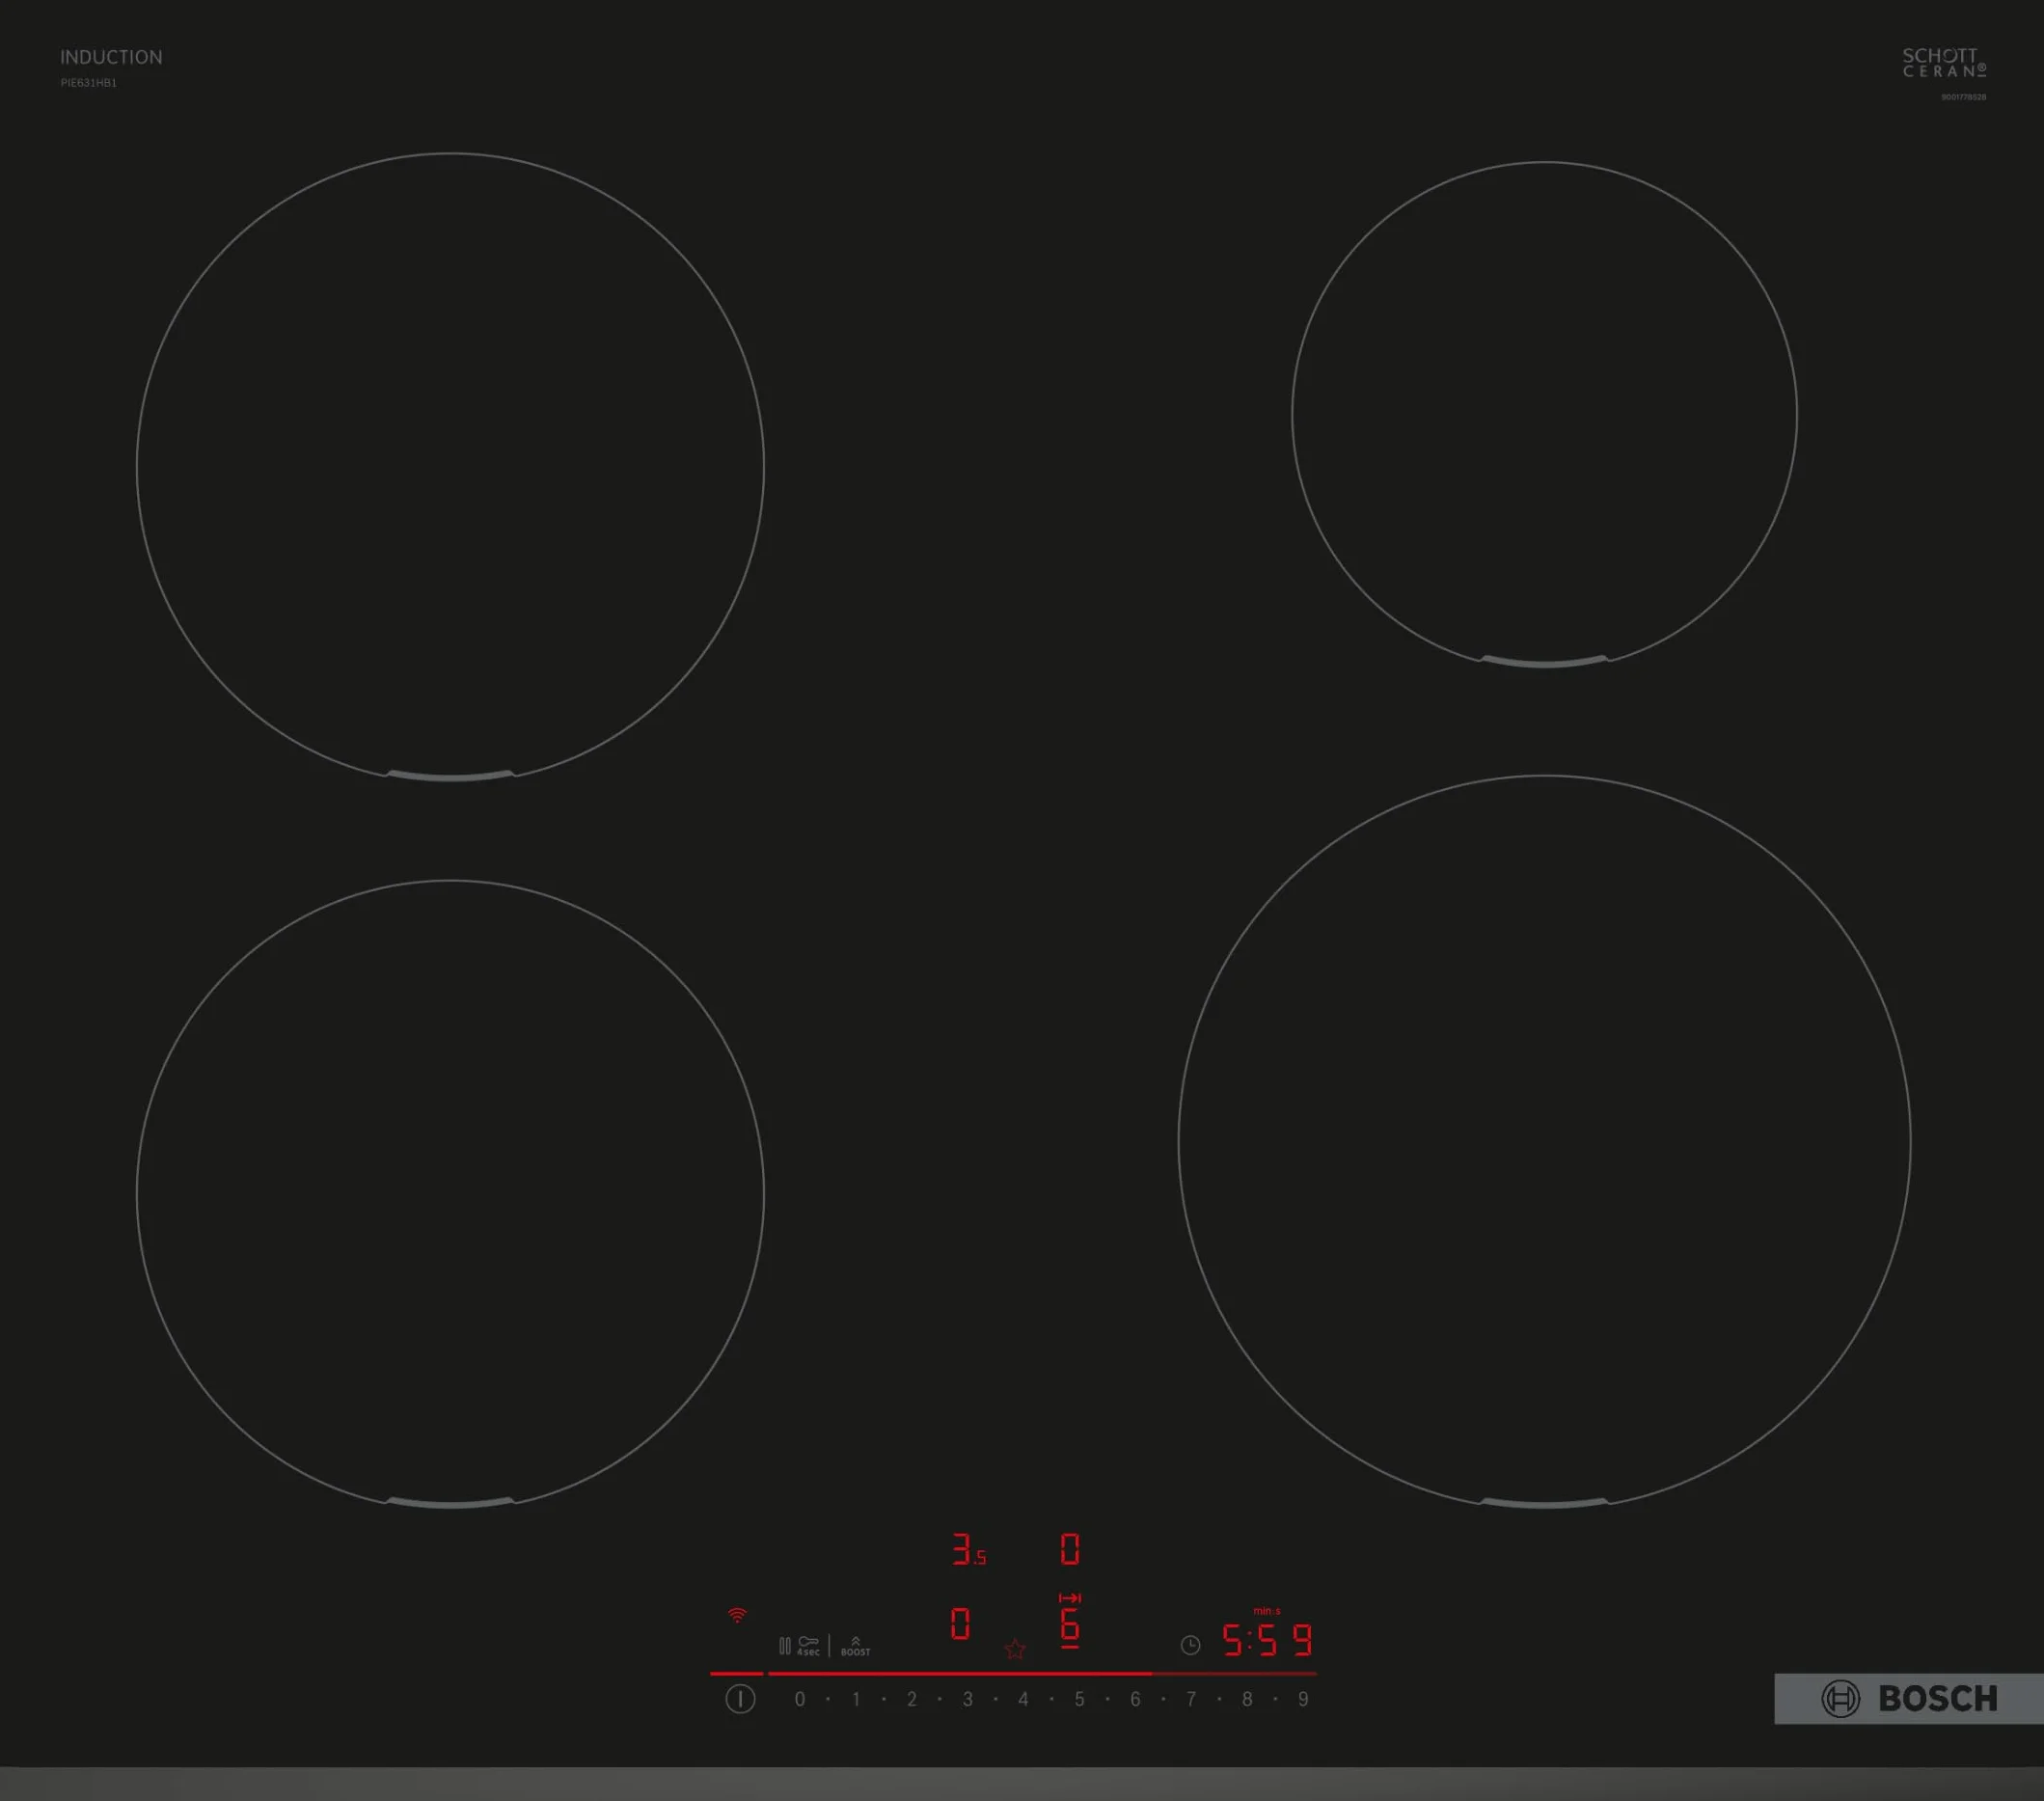Select the top-right 0 cooking zone display
This screenshot has height=1801, width=2044.
click(1070, 1549)
